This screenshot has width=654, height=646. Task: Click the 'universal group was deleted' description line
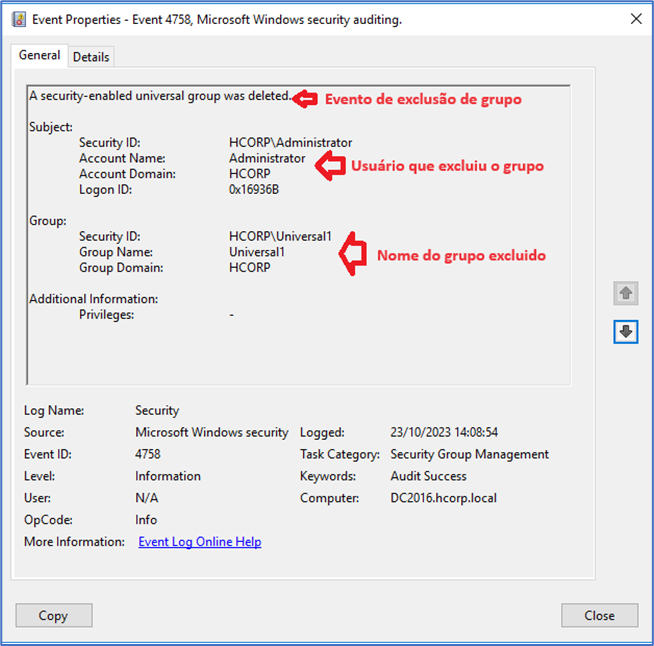point(160,96)
